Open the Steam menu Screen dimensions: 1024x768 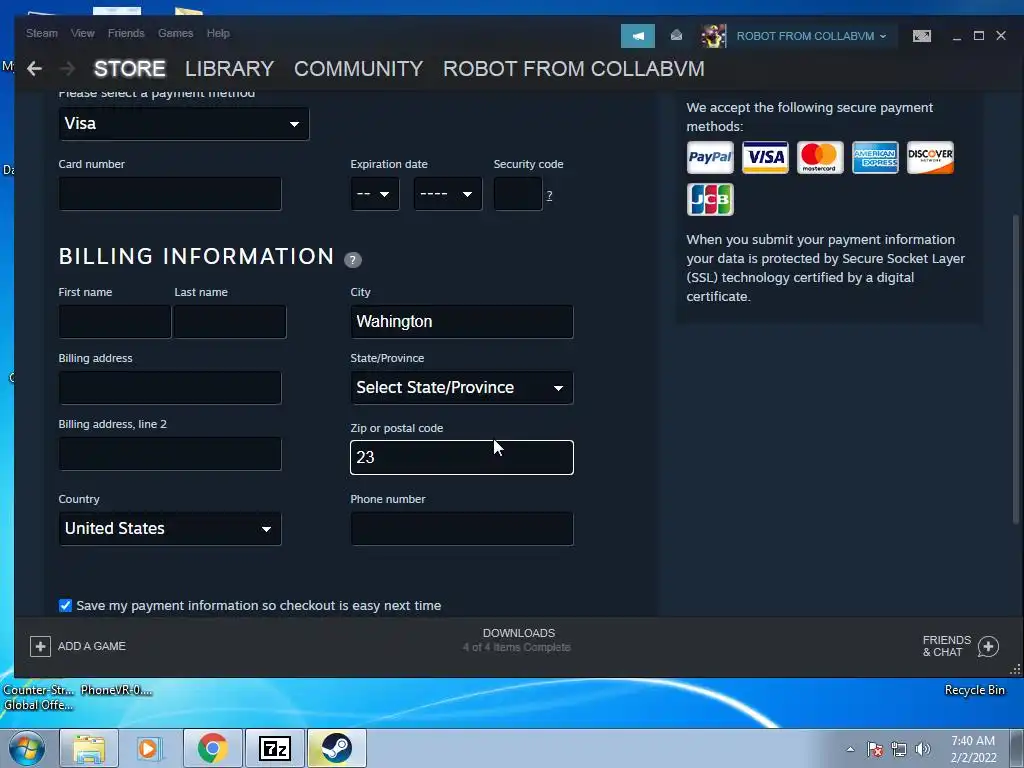pyautogui.click(x=42, y=33)
